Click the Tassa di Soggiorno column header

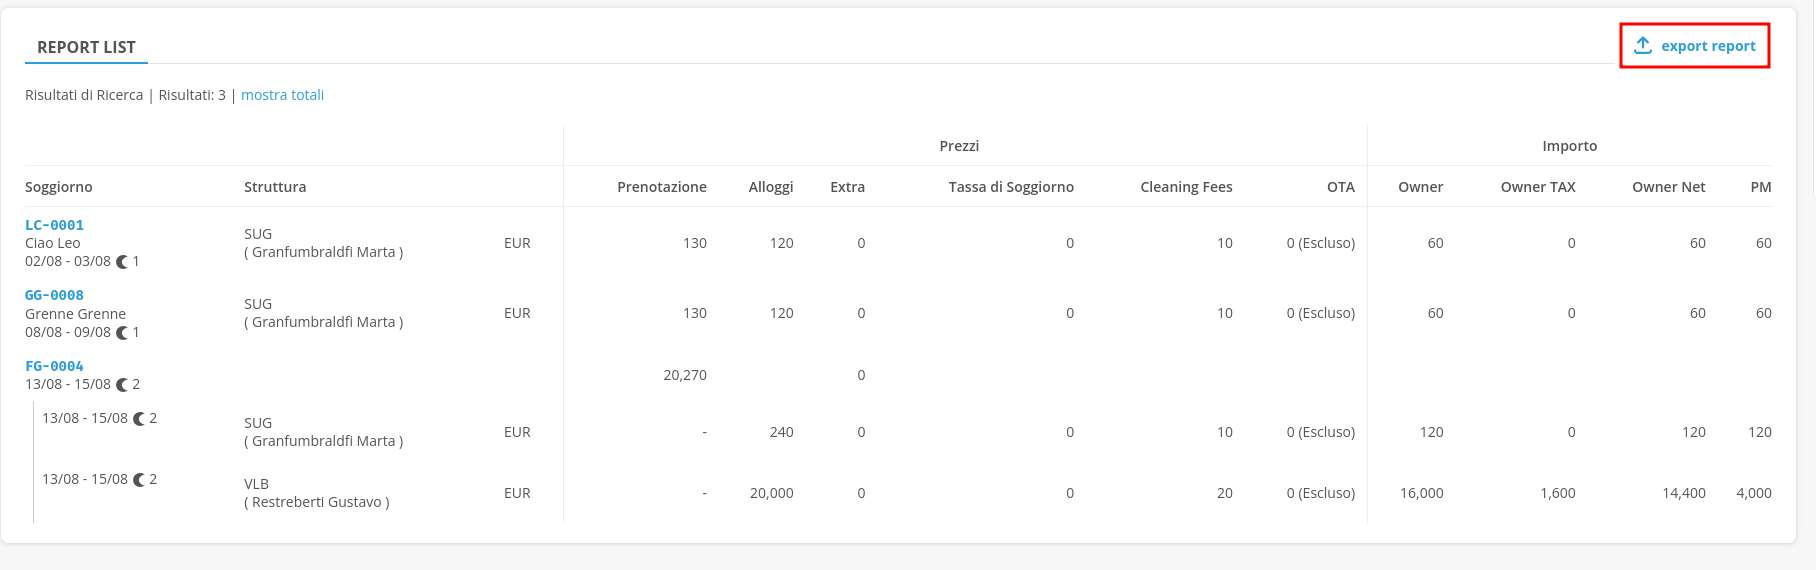(x=1010, y=187)
